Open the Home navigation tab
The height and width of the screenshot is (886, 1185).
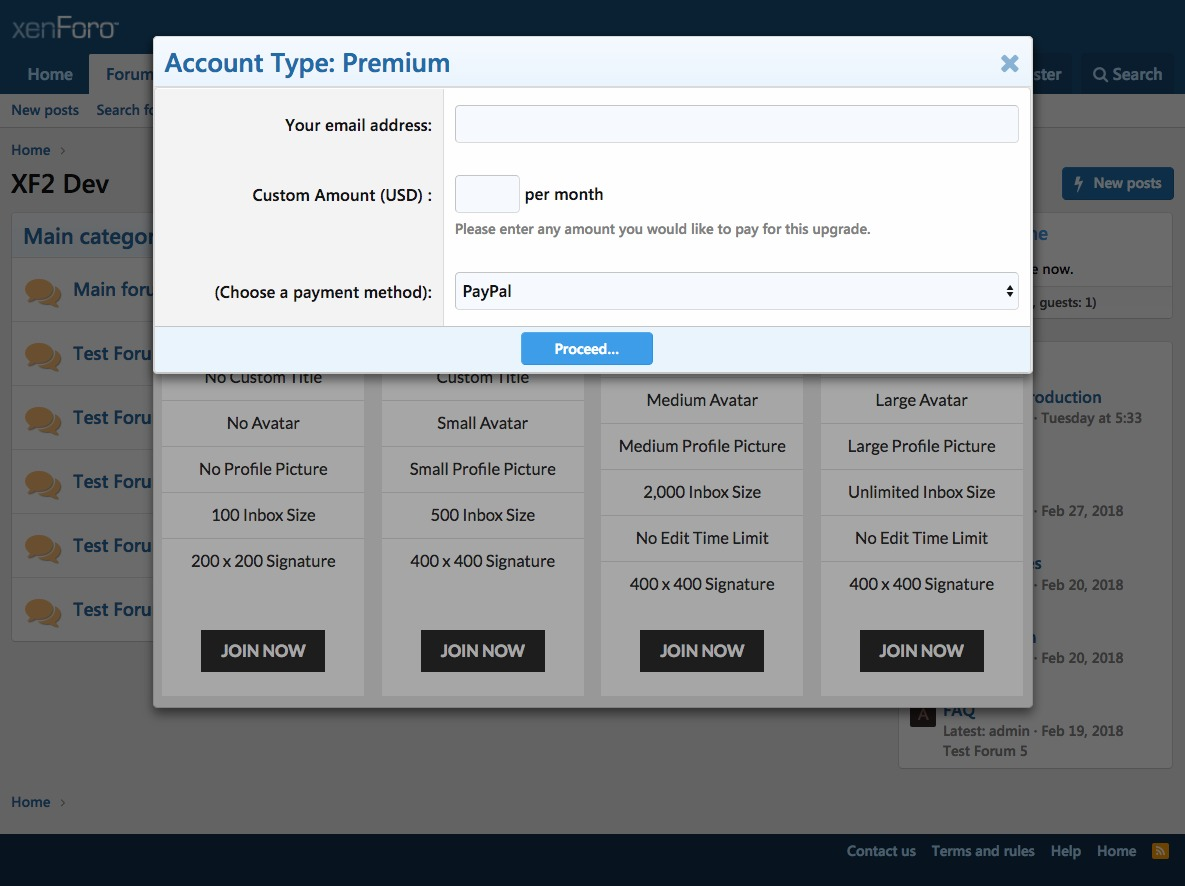coord(50,75)
